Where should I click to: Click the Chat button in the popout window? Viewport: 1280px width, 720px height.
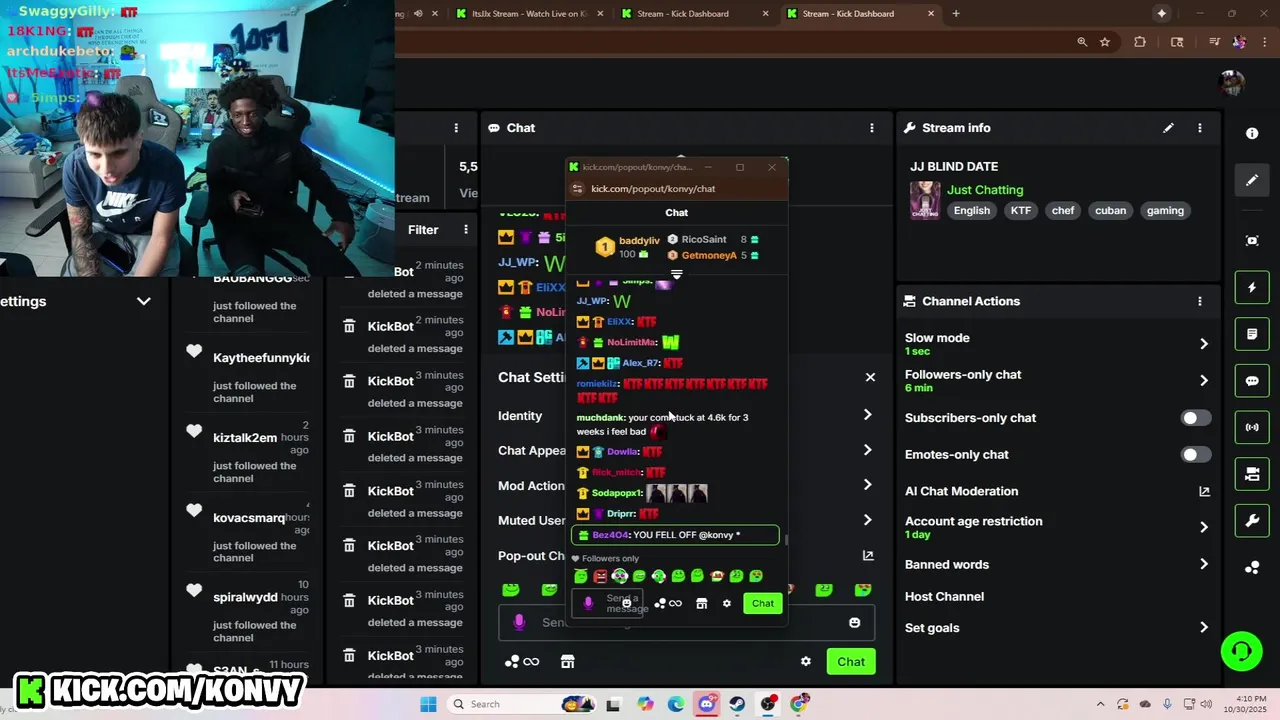(763, 603)
